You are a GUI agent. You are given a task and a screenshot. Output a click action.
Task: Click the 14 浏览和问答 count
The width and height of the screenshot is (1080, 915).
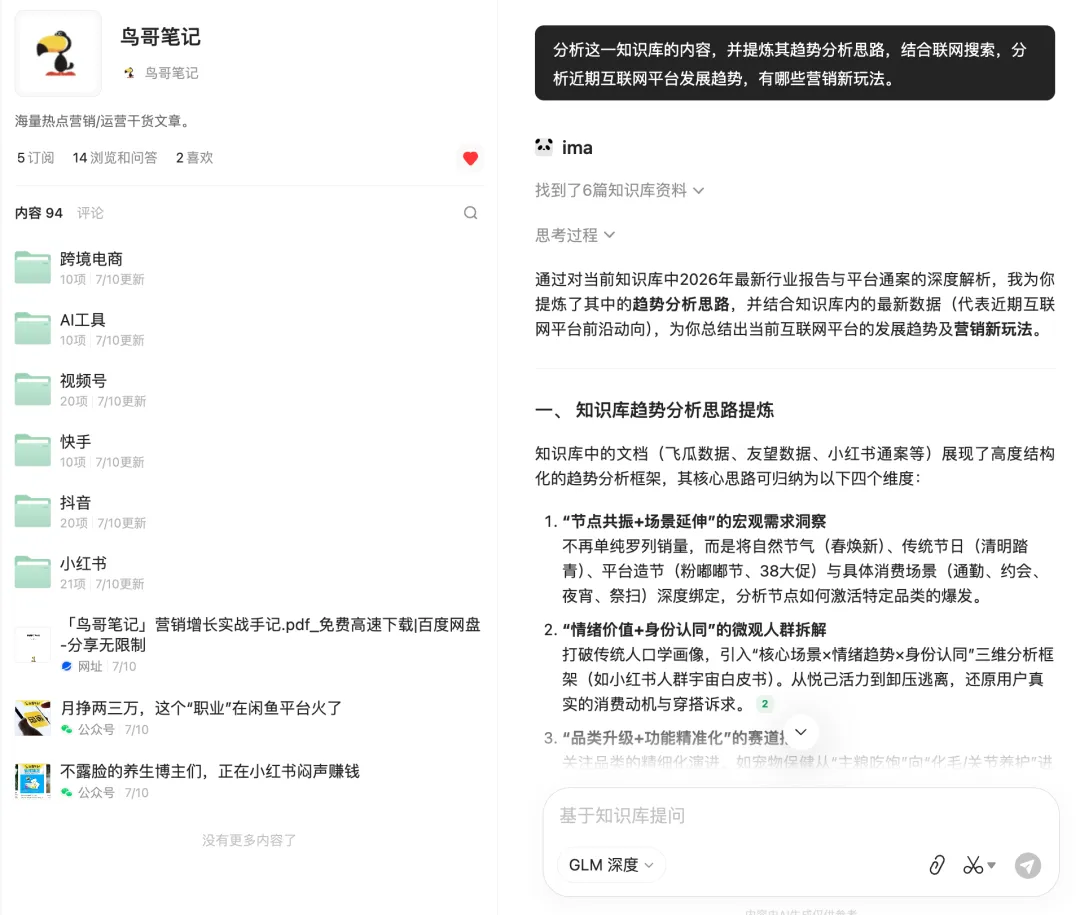[x=115, y=158]
